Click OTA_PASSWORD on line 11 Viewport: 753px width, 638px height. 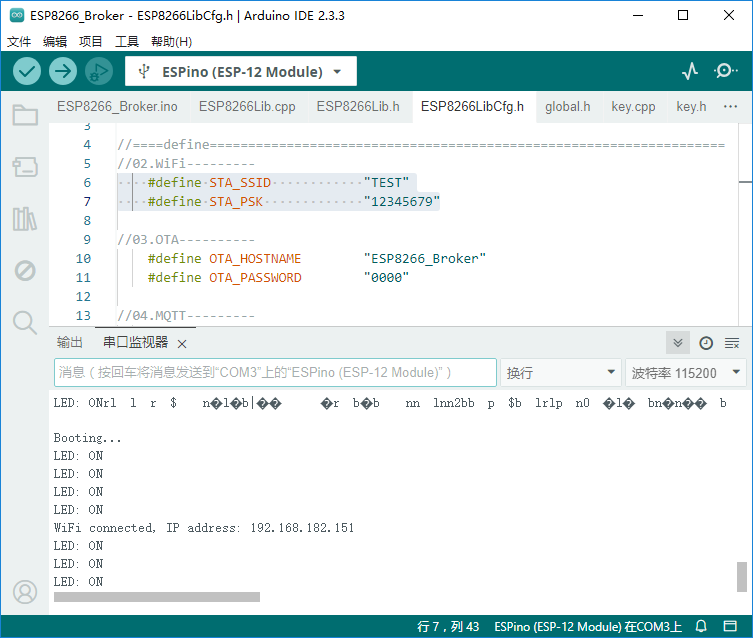pos(255,278)
